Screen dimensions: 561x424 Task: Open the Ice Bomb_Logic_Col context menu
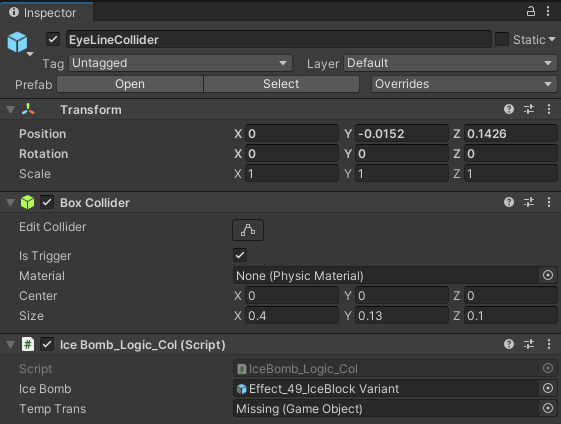[549, 344]
